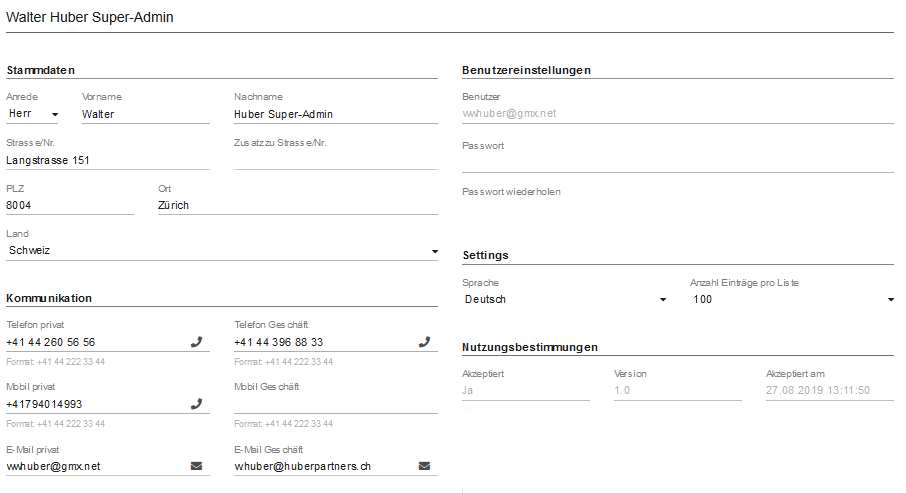The height and width of the screenshot is (493, 906).
Task: Click format hint under Mobil Geschäft
Action: pos(284,424)
